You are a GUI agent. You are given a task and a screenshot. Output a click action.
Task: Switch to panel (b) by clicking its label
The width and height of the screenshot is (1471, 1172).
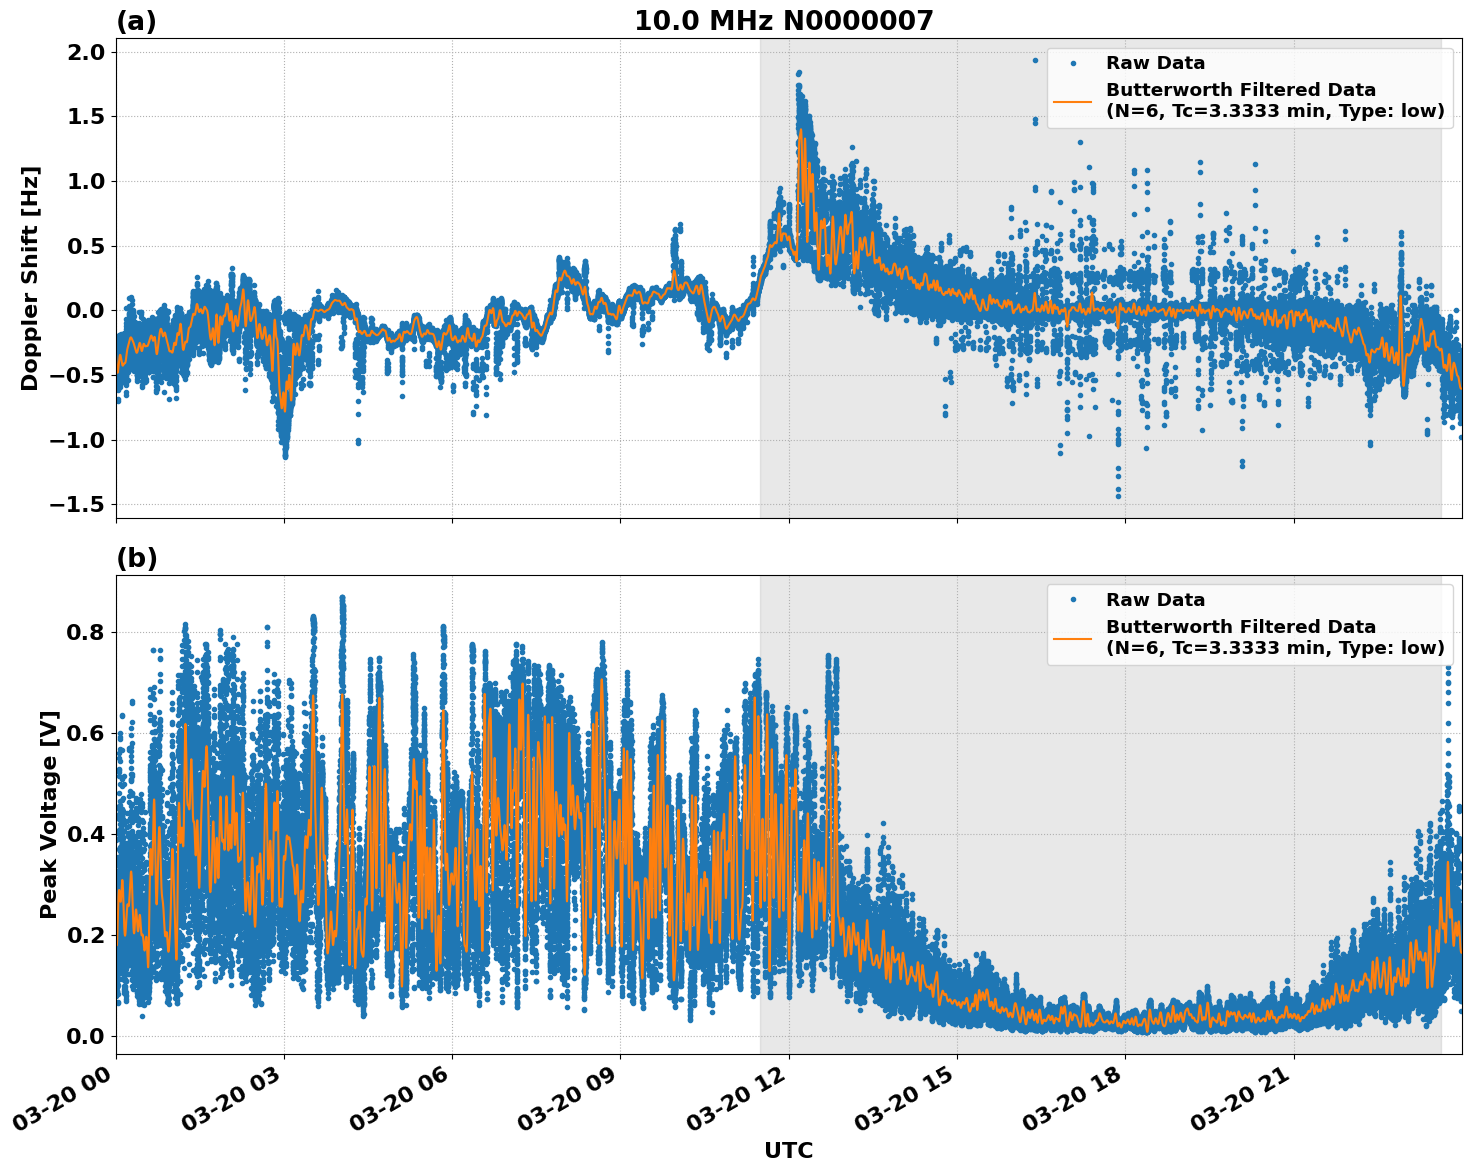(x=136, y=556)
